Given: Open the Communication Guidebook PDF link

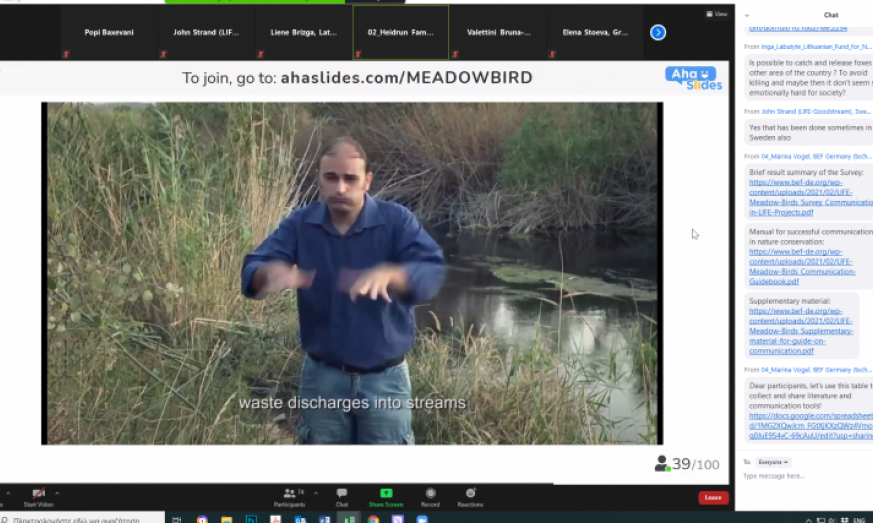Looking at the screenshot, I should 802,266.
